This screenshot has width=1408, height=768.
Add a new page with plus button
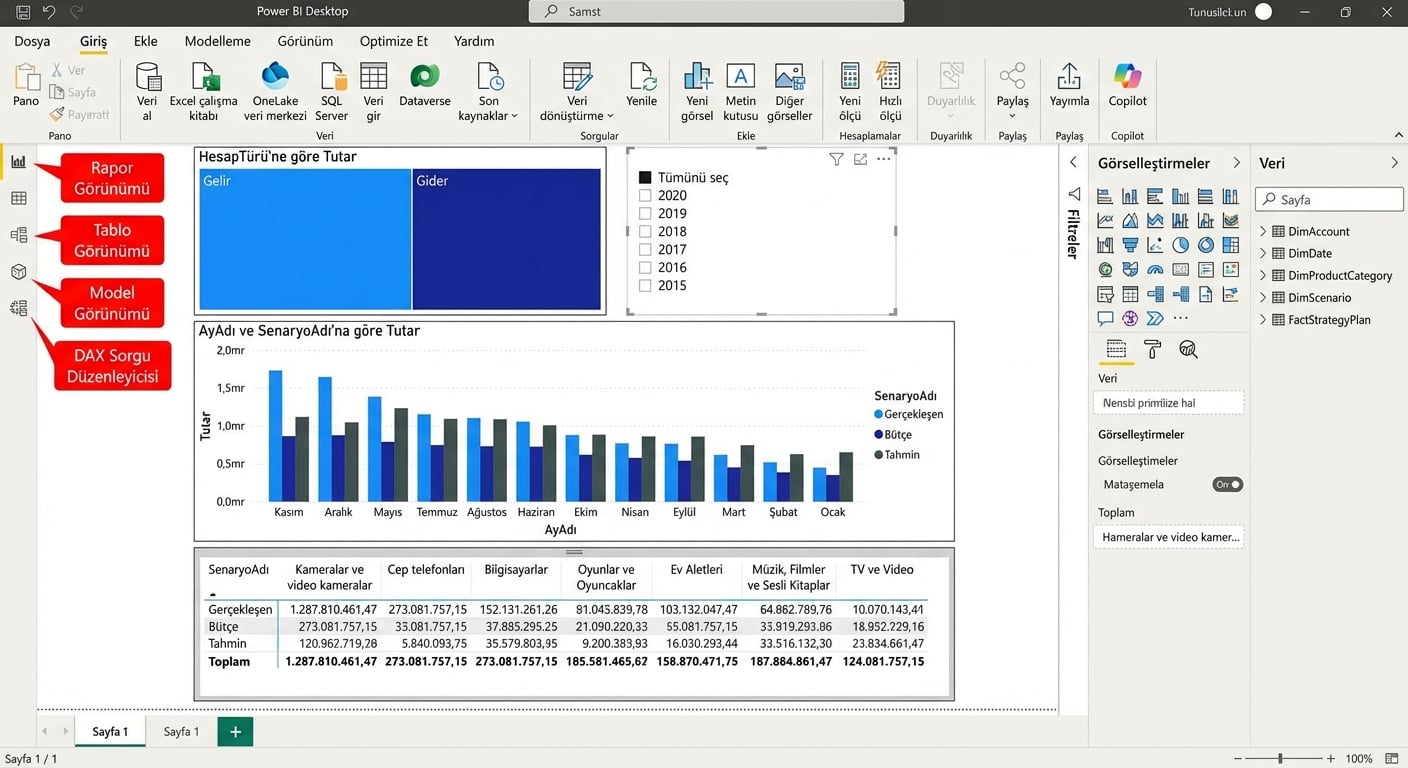click(235, 731)
